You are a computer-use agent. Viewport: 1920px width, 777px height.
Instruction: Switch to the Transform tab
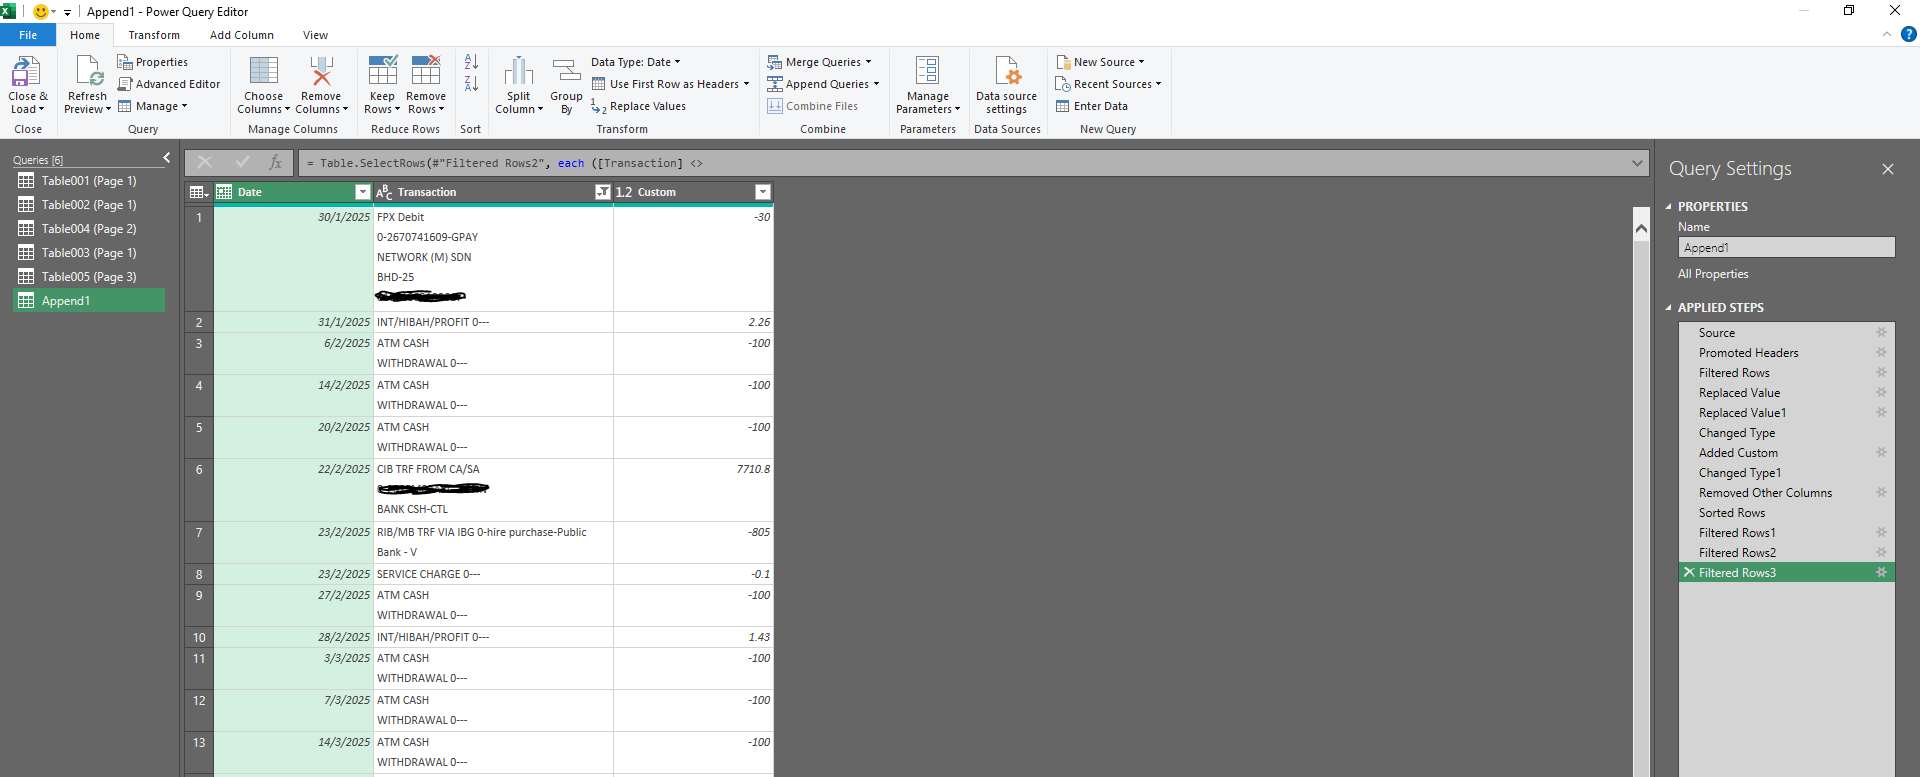tap(154, 35)
